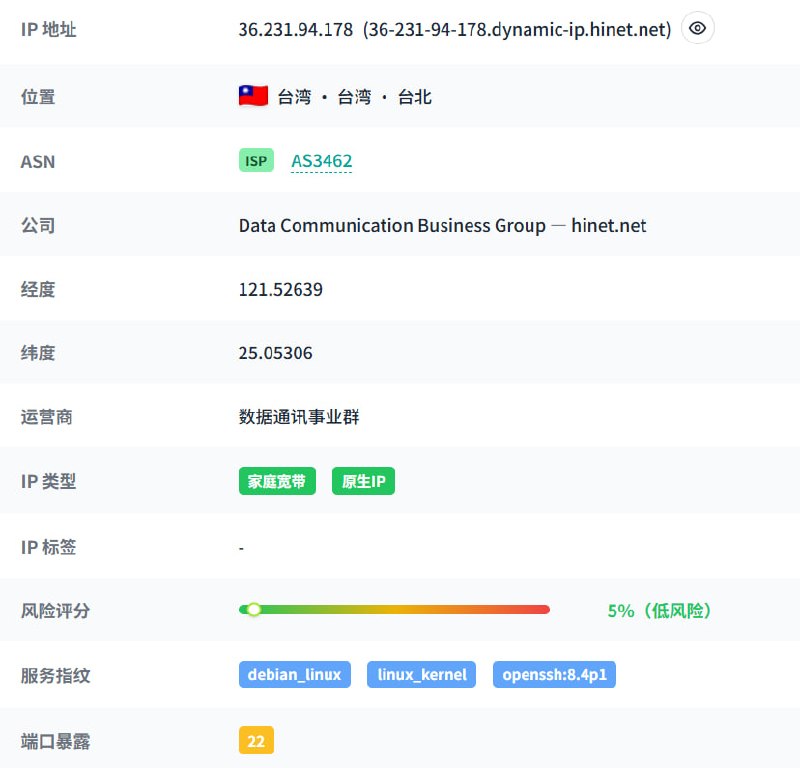Click the hostname dynamic-ip.hinet.net text
Viewport: 800px width, 768px height.
(517, 30)
